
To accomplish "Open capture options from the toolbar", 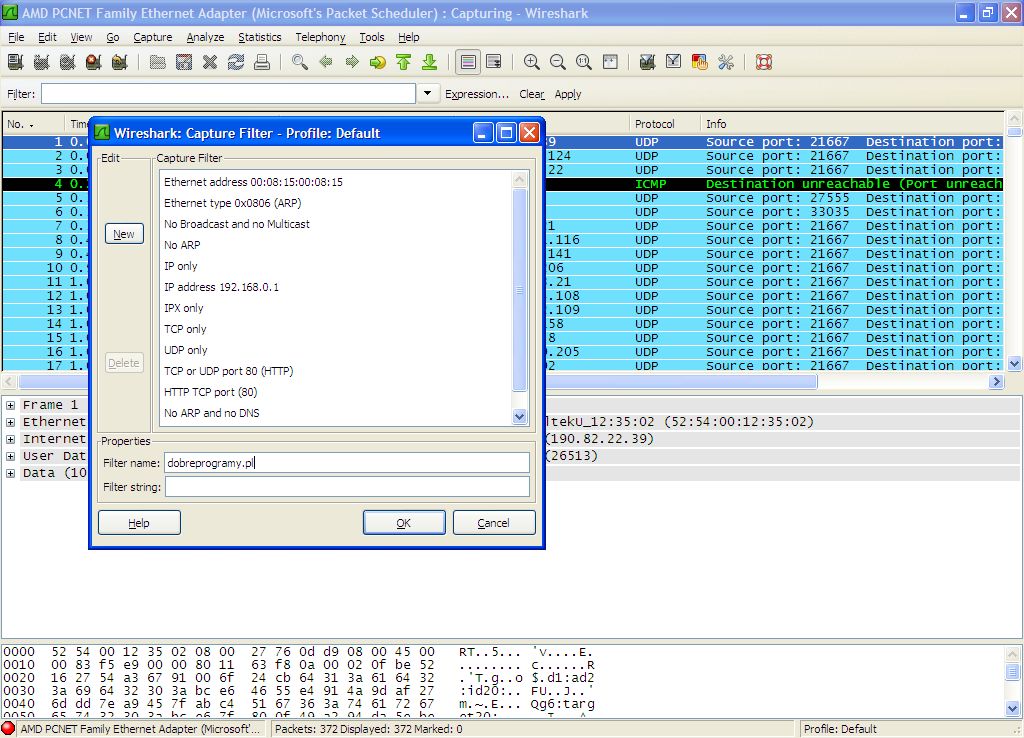I will 42,62.
